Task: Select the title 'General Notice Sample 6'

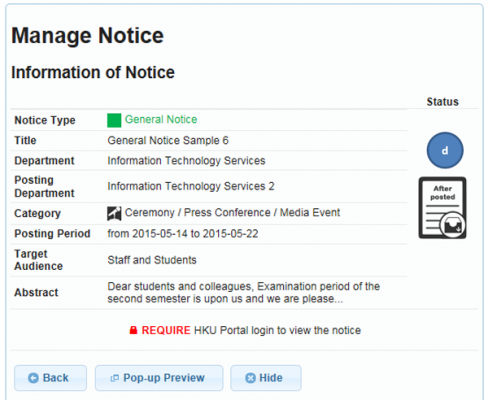Action: tap(168, 140)
